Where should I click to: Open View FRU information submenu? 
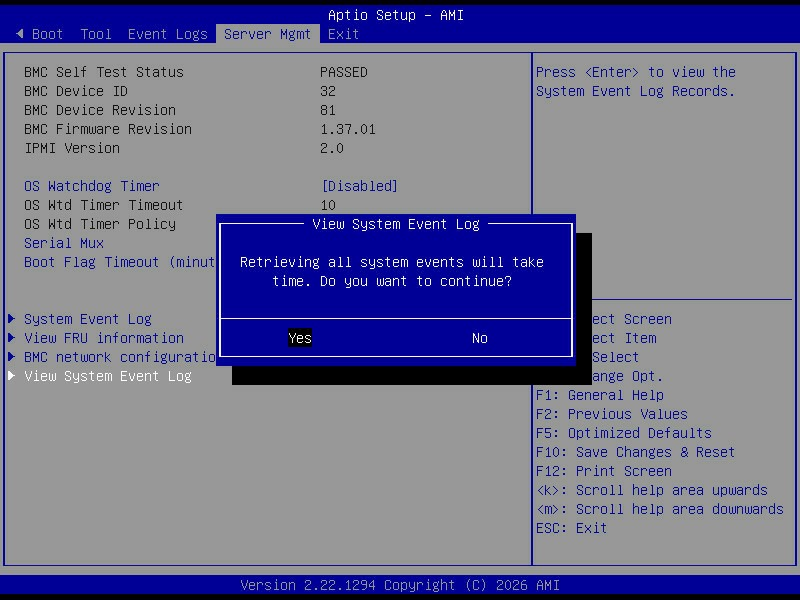(104, 338)
